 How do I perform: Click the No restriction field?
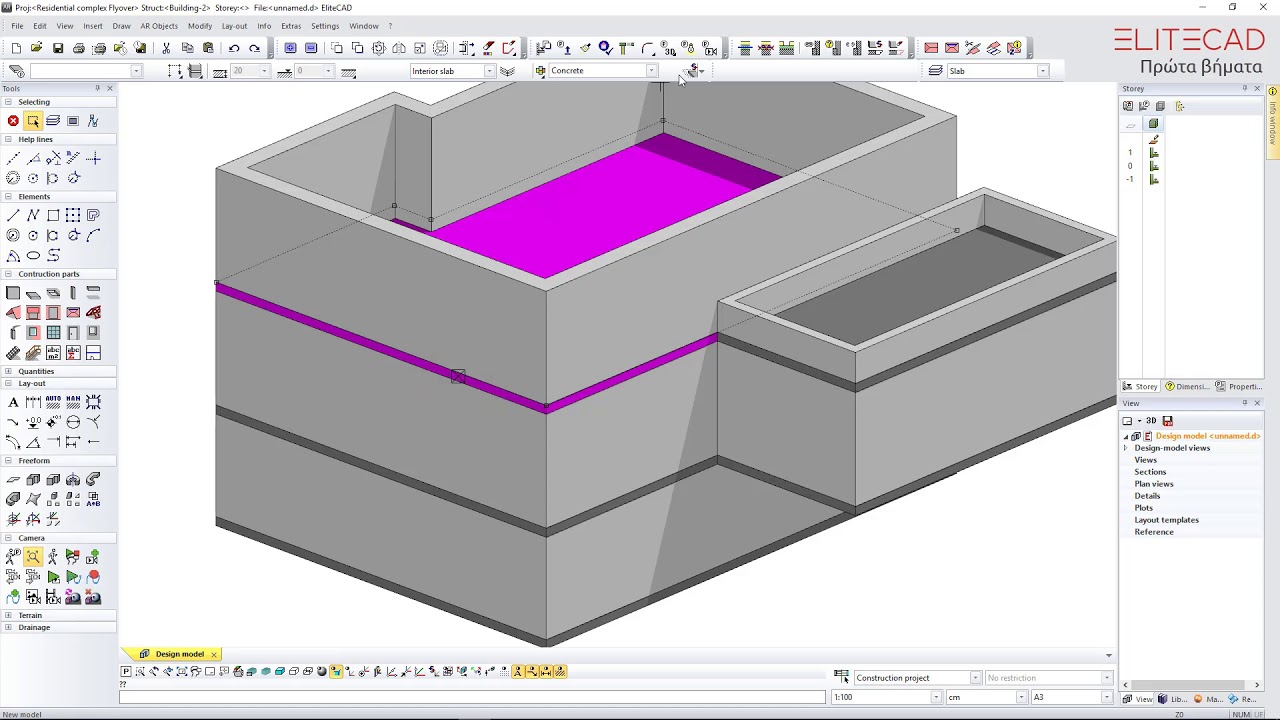1047,678
